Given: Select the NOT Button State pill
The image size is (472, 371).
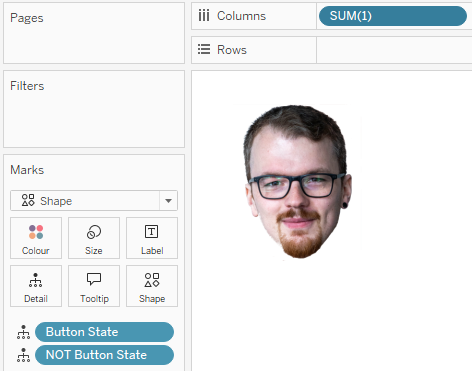Looking at the screenshot, I should [104, 355].
